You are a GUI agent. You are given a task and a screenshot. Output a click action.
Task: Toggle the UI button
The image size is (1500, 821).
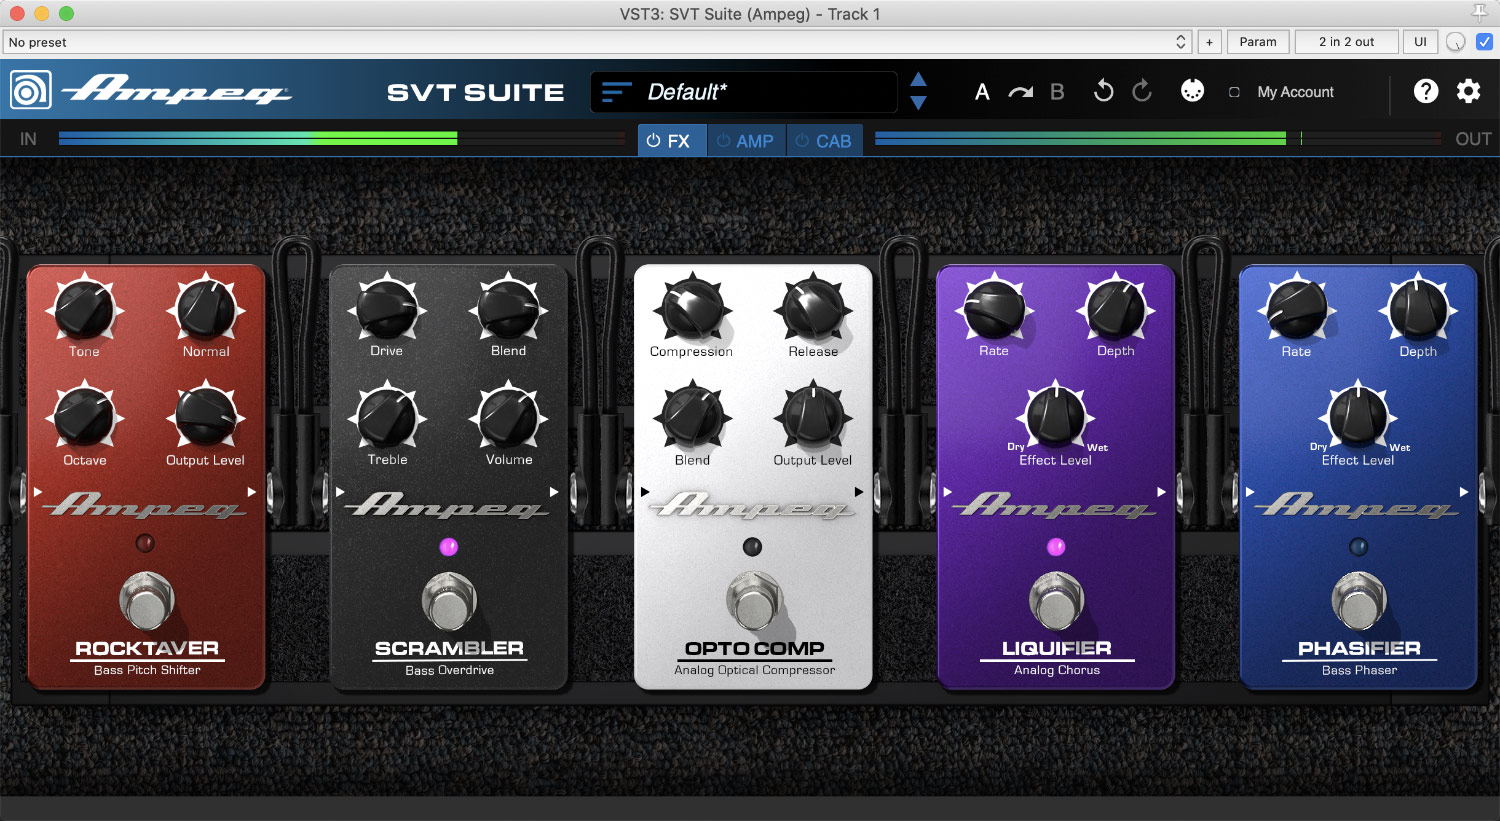(1420, 42)
